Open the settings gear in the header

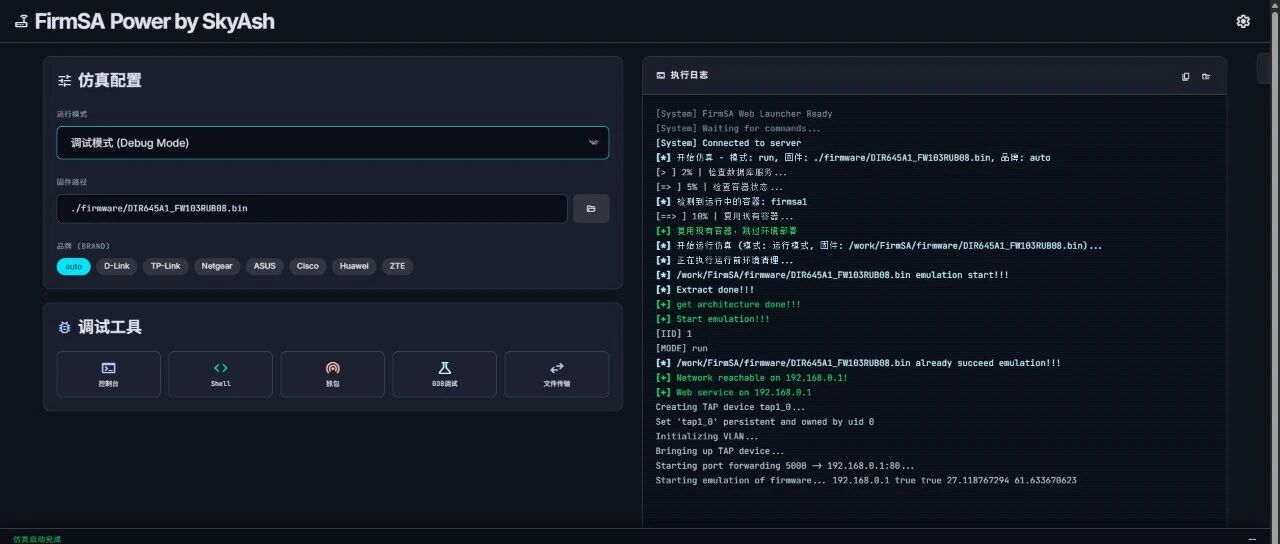[x=1243, y=21]
